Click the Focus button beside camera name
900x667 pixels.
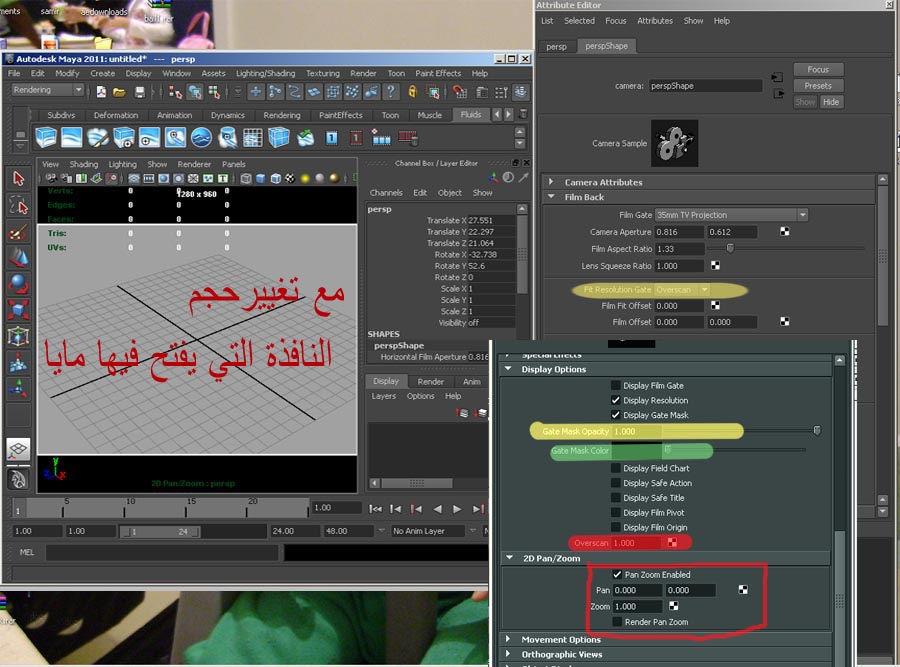coord(818,69)
